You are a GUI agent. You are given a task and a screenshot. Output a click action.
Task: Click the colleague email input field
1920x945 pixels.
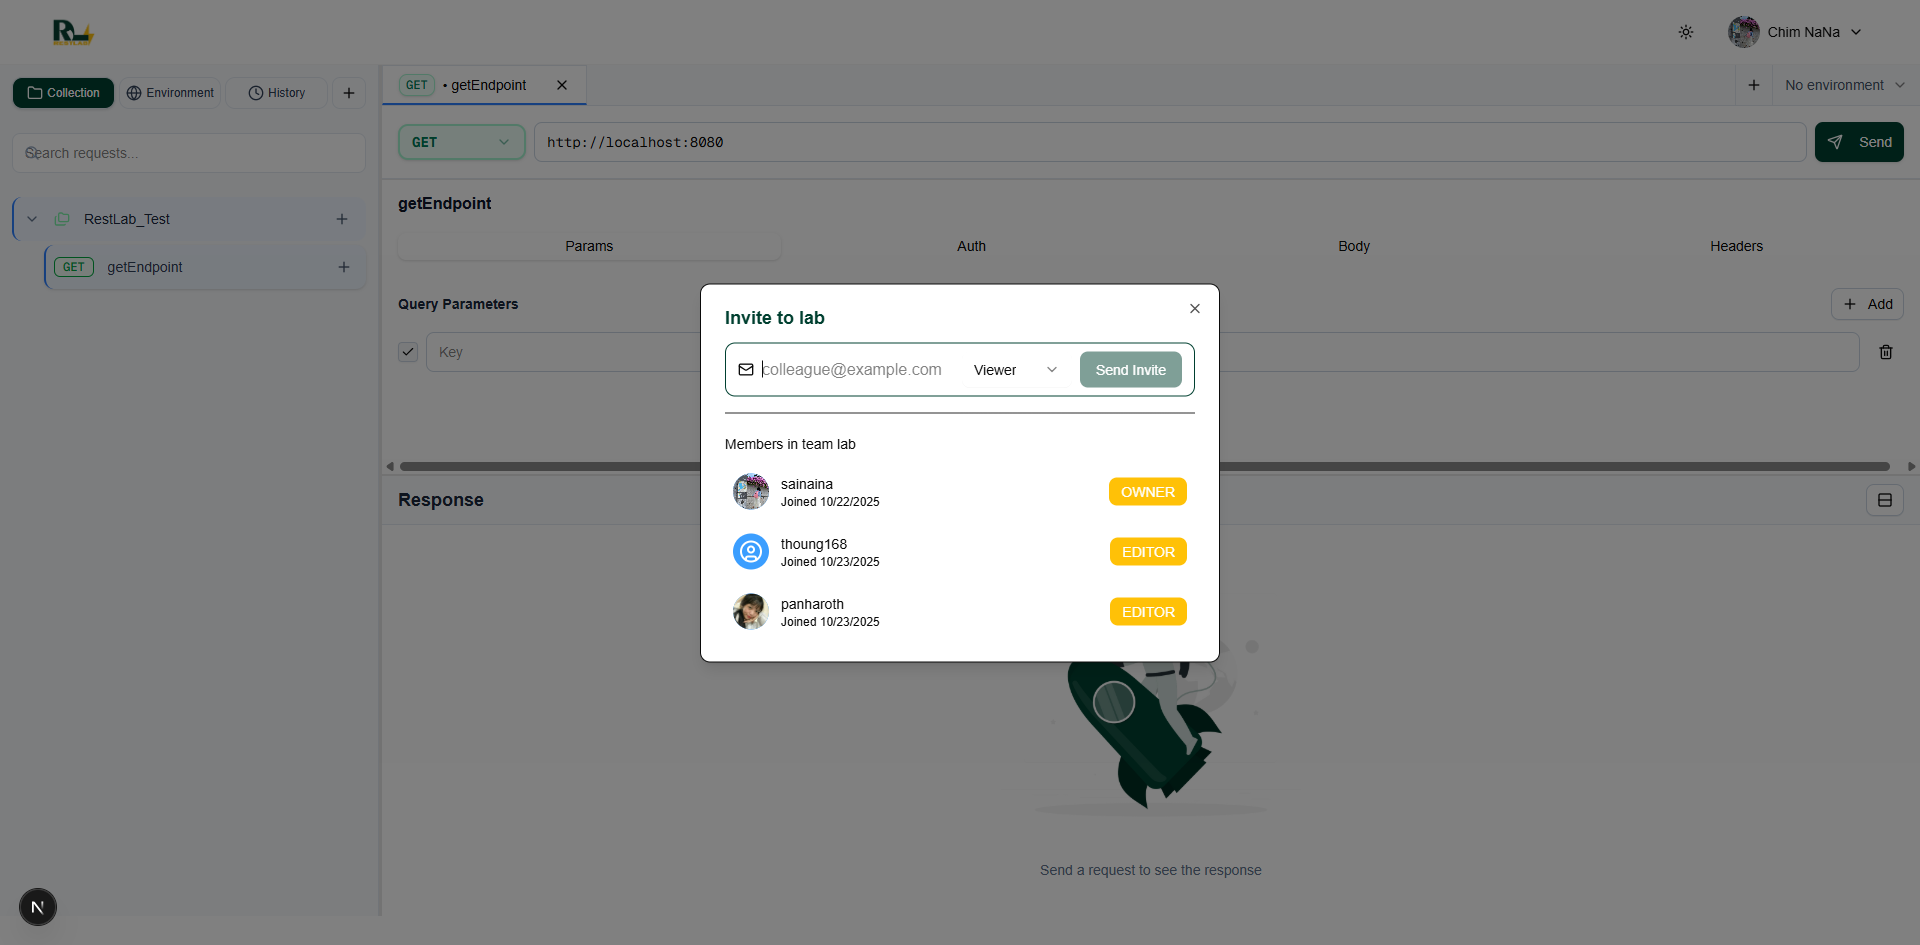coord(856,370)
